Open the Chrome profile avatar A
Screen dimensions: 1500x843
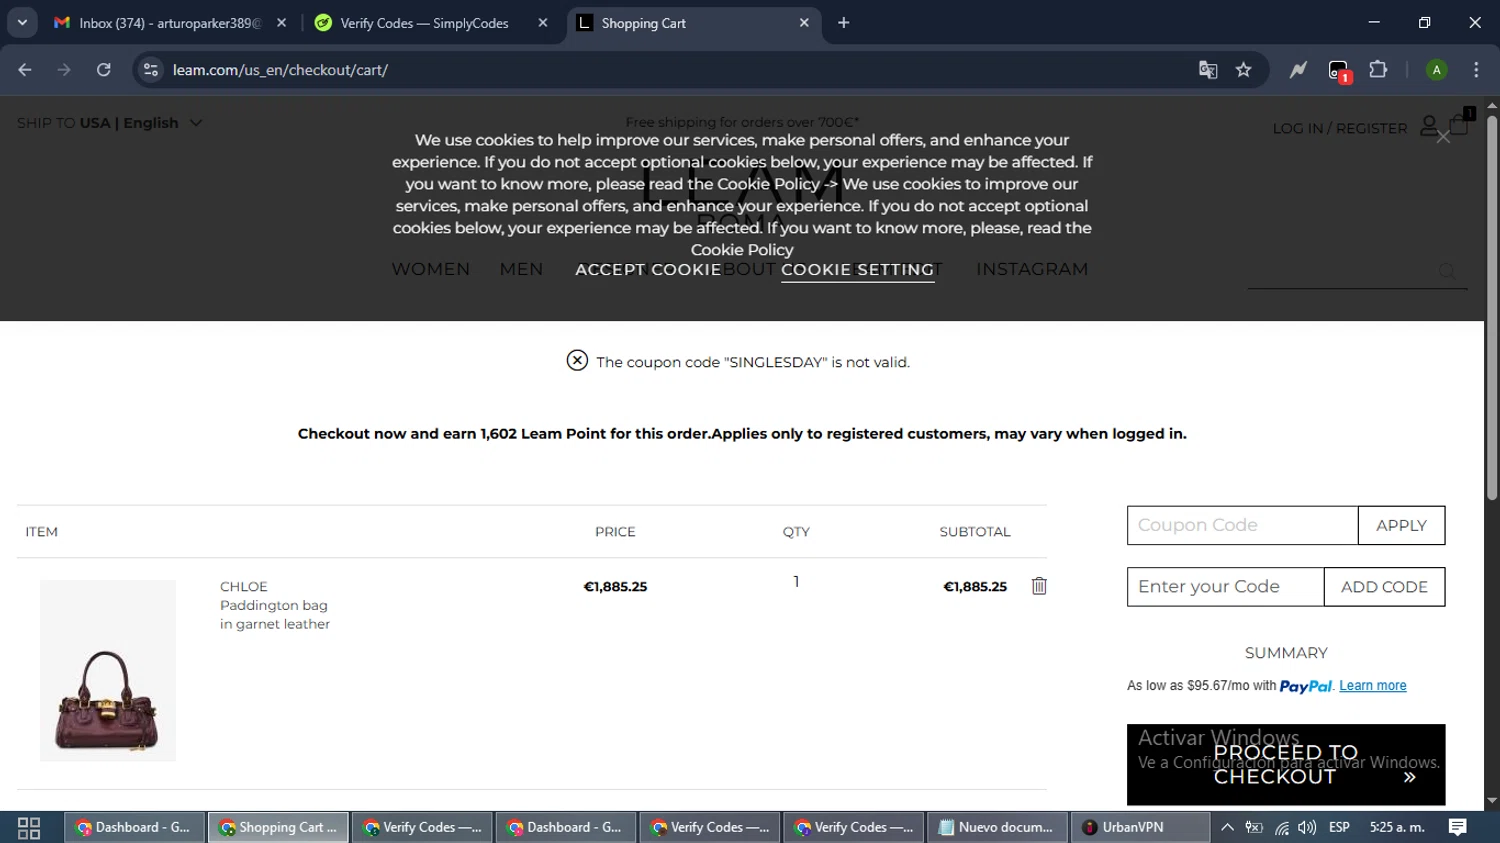(x=1436, y=70)
